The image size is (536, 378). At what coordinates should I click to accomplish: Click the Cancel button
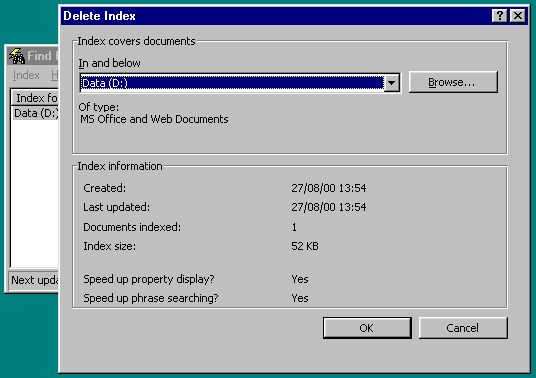(x=463, y=328)
